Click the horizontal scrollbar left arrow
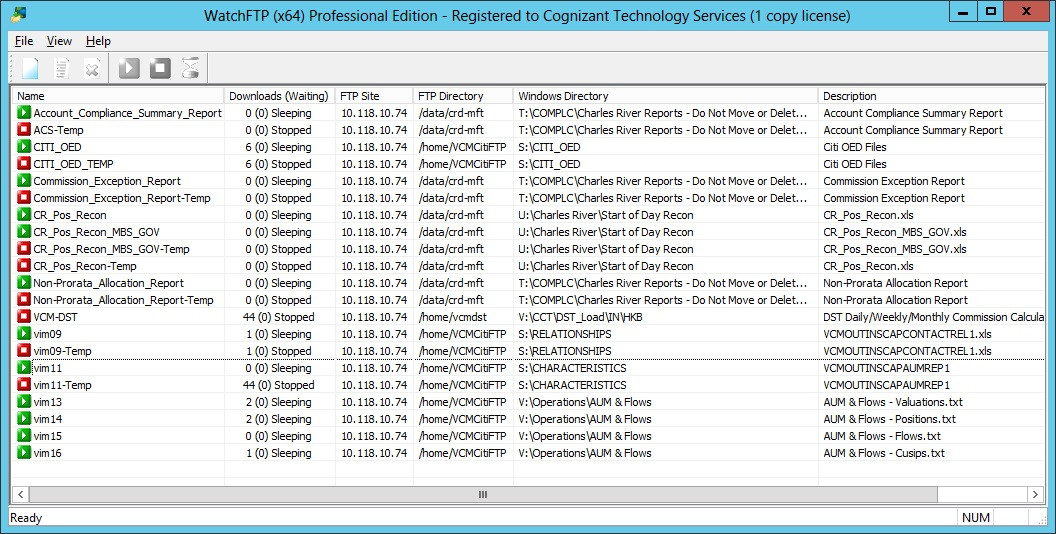 (21, 494)
